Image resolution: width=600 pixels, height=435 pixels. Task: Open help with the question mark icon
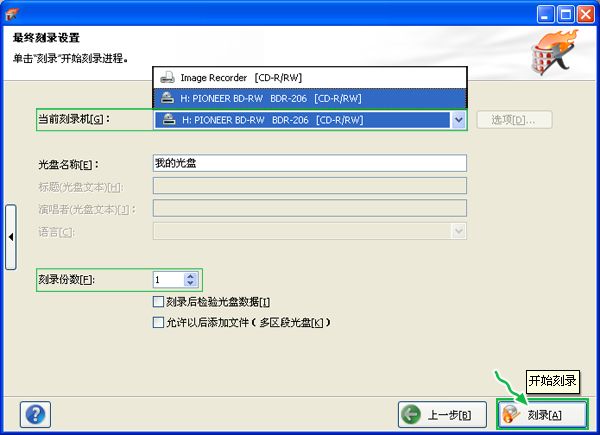click(35, 414)
